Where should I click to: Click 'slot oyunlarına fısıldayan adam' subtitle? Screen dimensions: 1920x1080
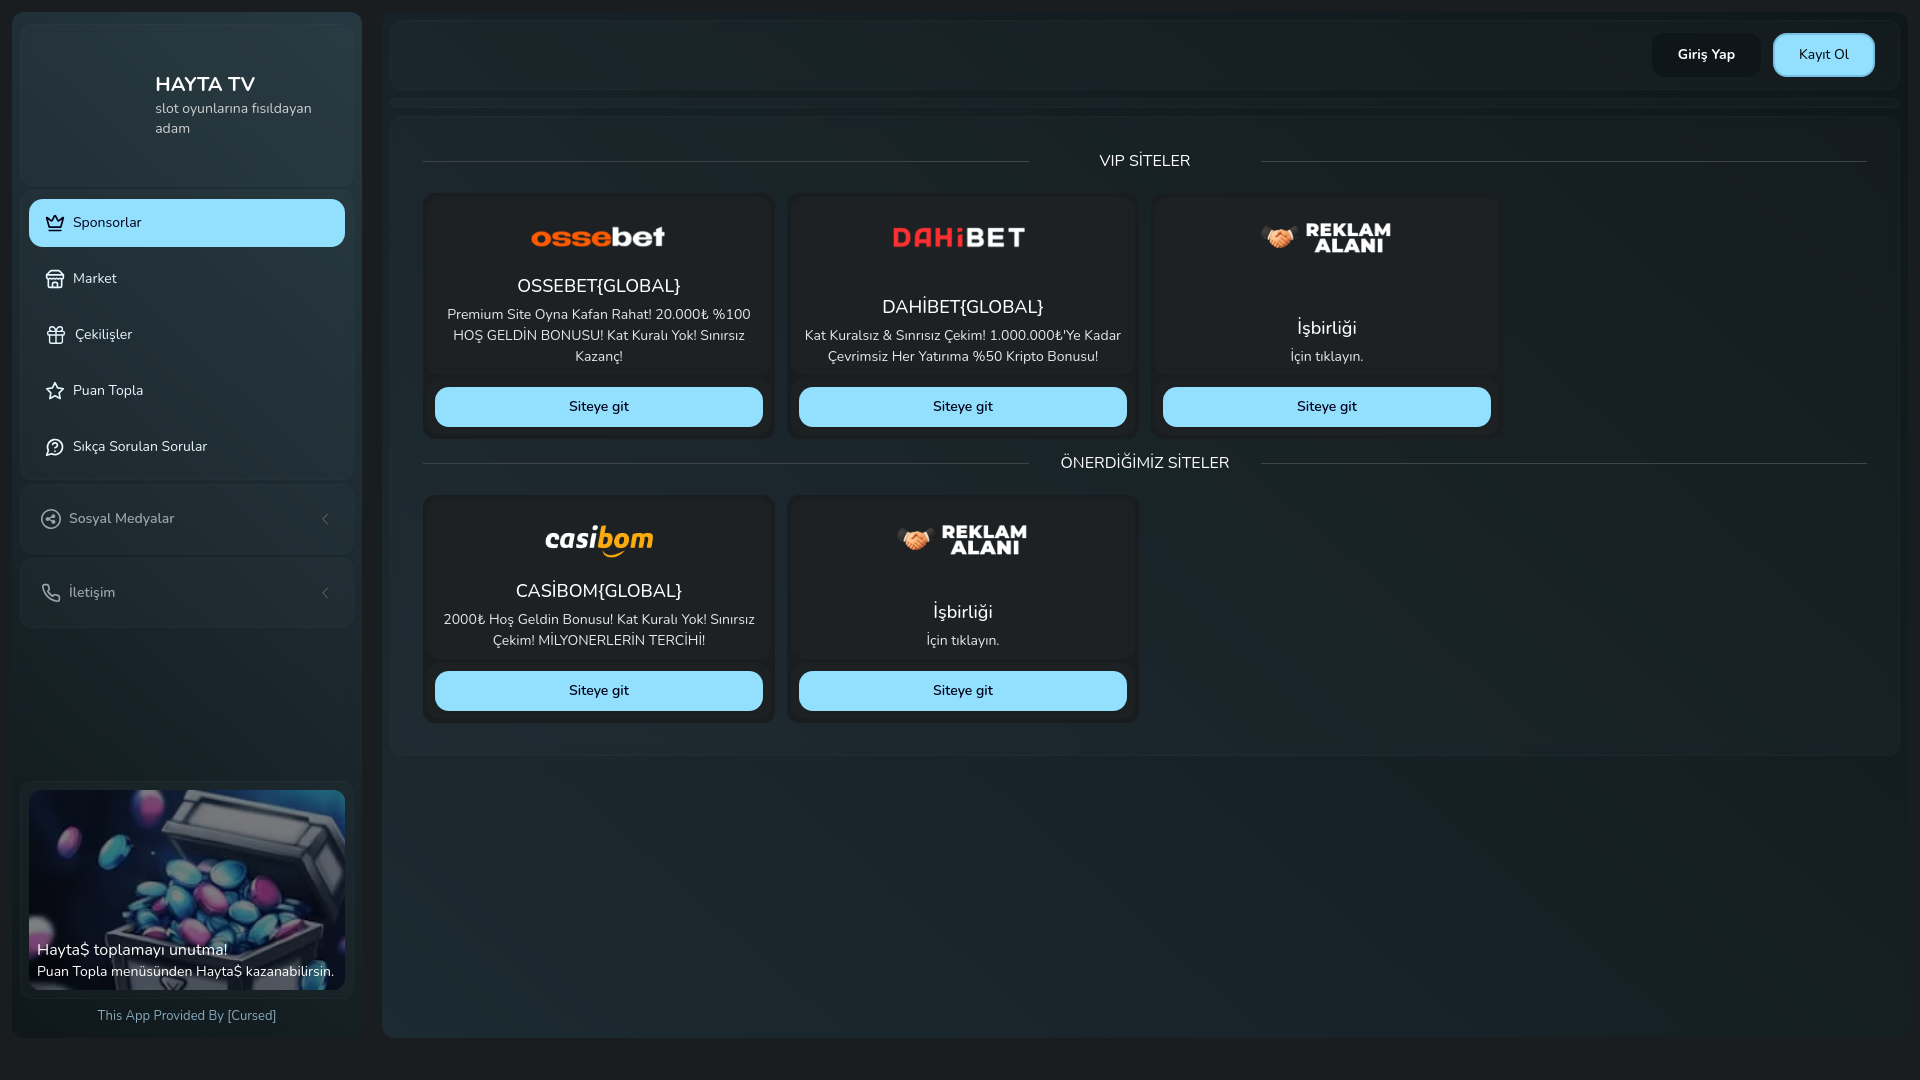233,119
